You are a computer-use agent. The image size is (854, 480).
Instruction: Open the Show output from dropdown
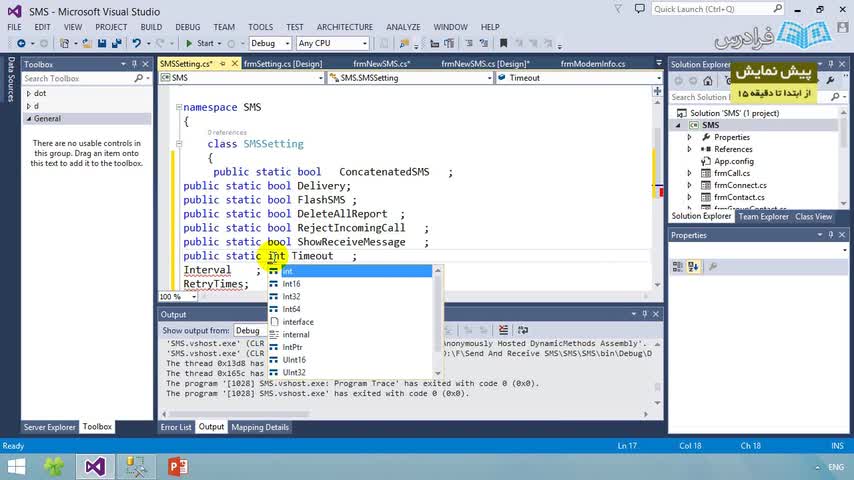[252, 331]
